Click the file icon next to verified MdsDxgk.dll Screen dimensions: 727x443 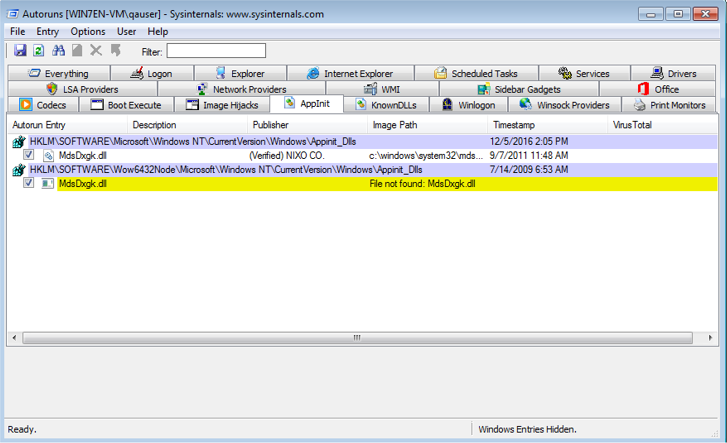click(48, 156)
